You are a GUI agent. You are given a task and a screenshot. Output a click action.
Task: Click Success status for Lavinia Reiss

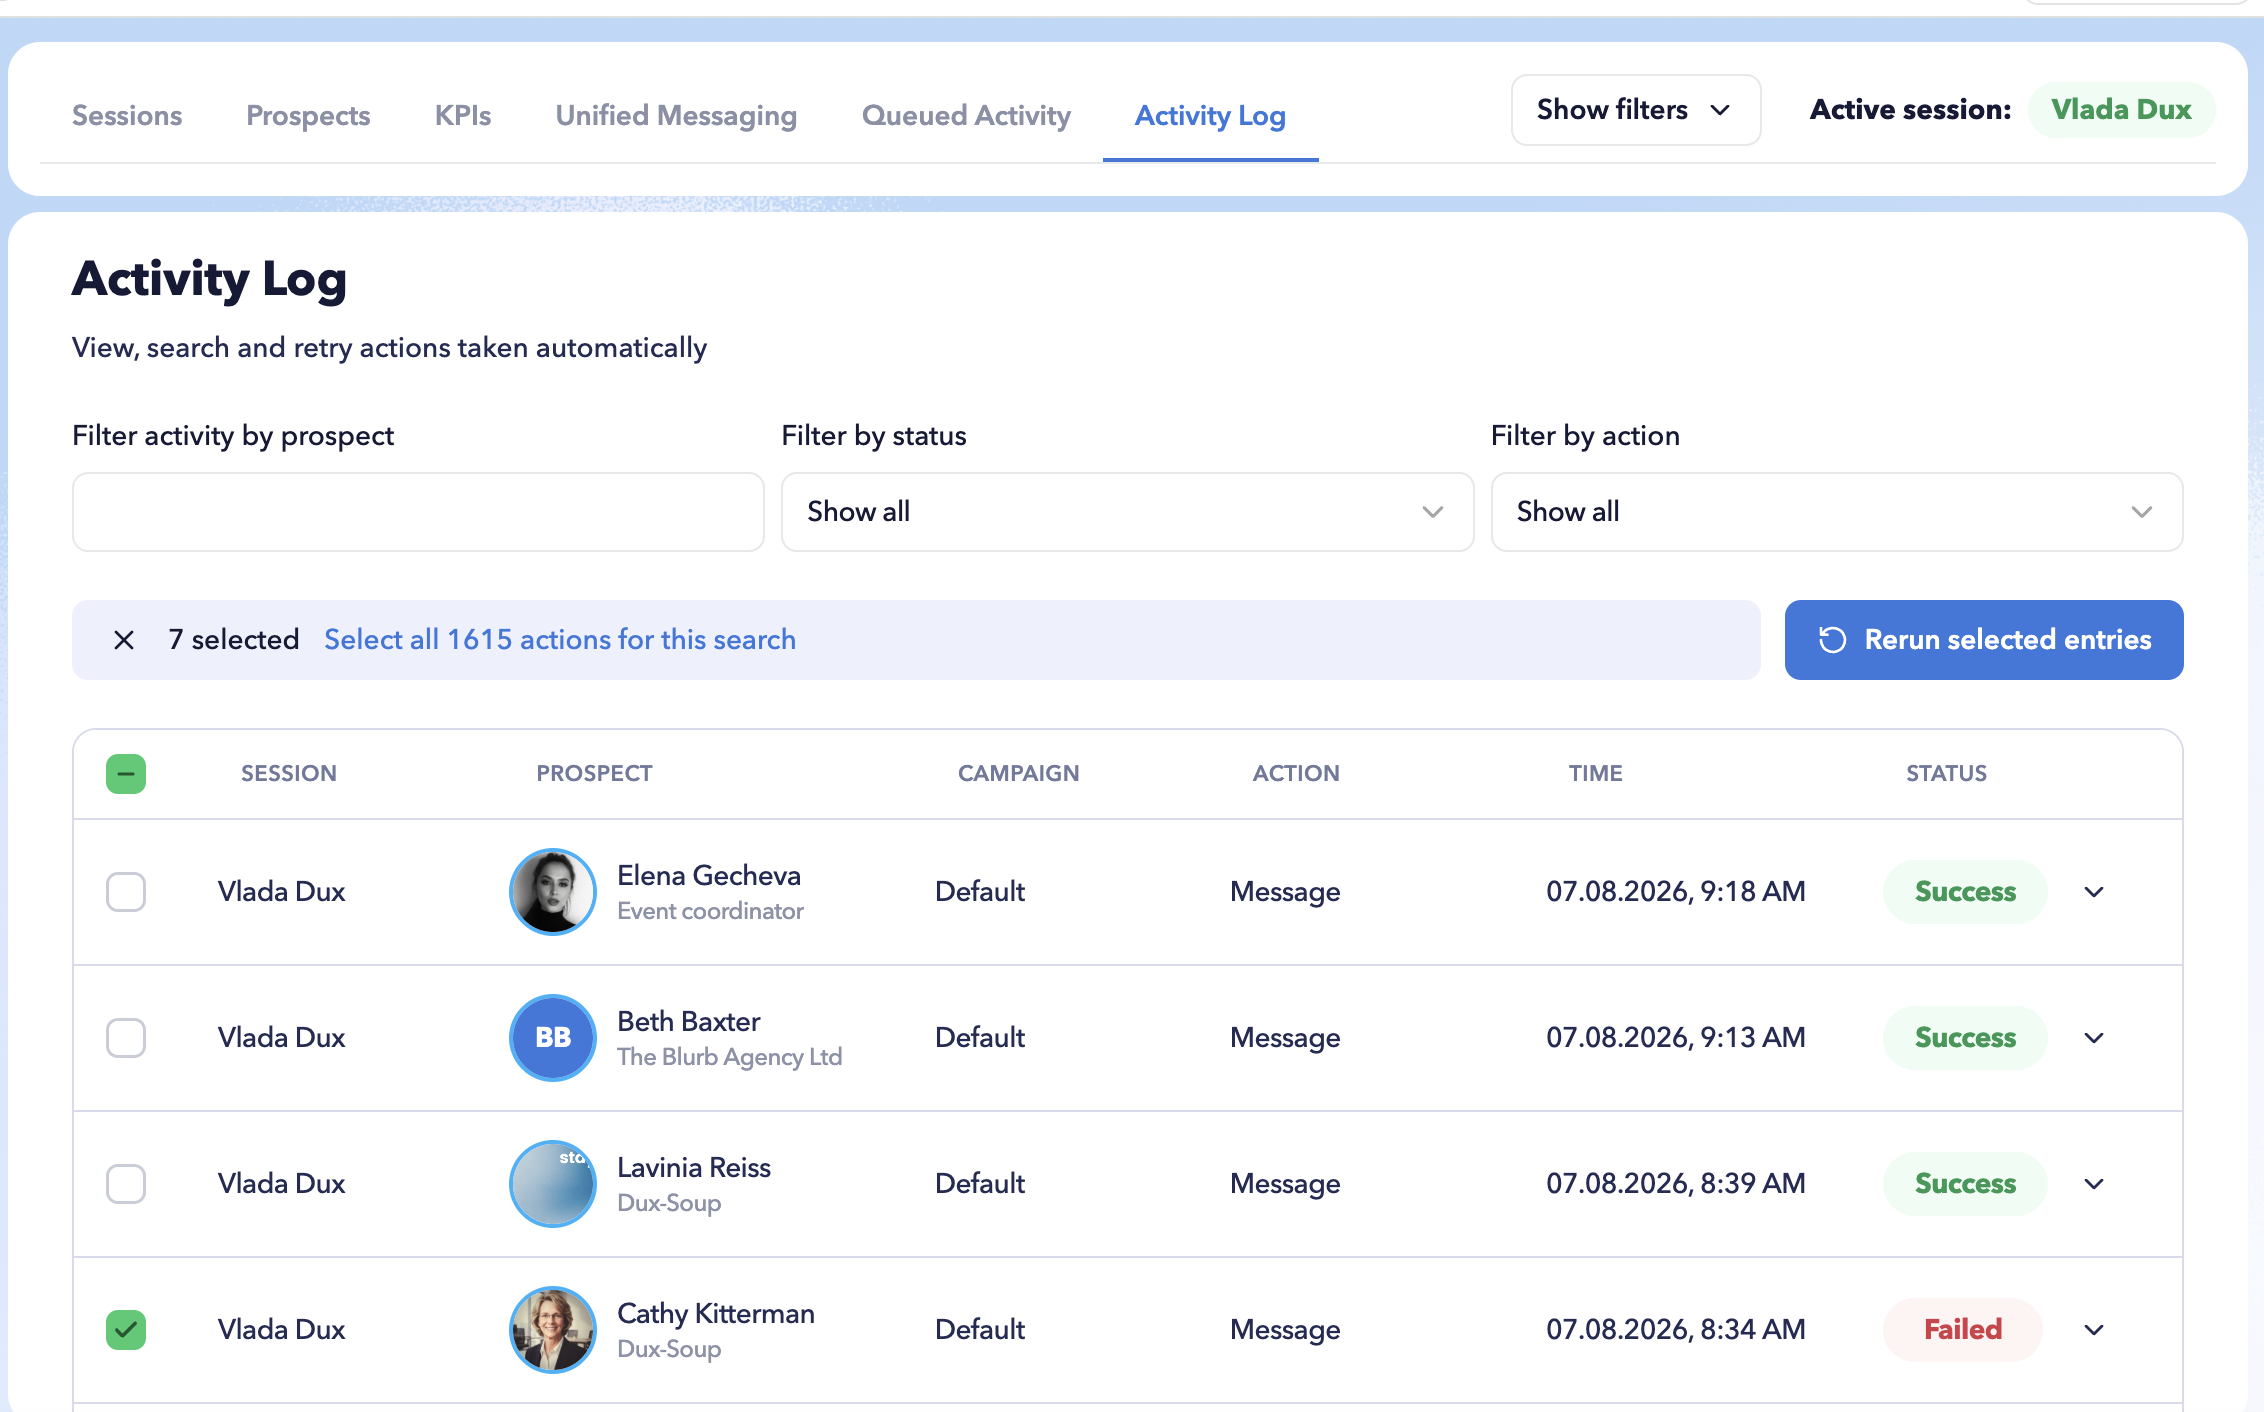point(1965,1184)
